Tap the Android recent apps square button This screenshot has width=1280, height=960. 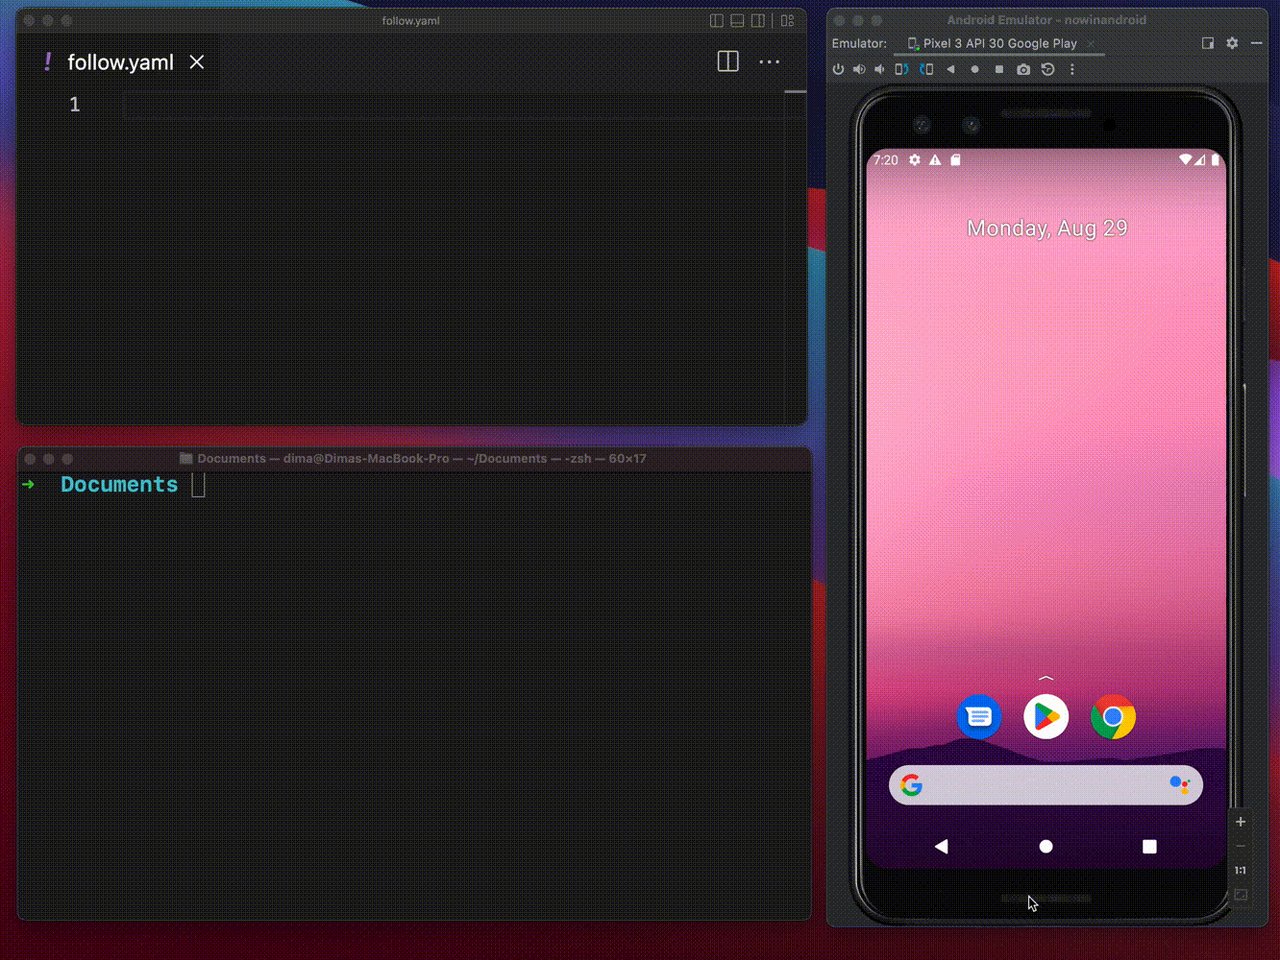pyautogui.click(x=1149, y=846)
